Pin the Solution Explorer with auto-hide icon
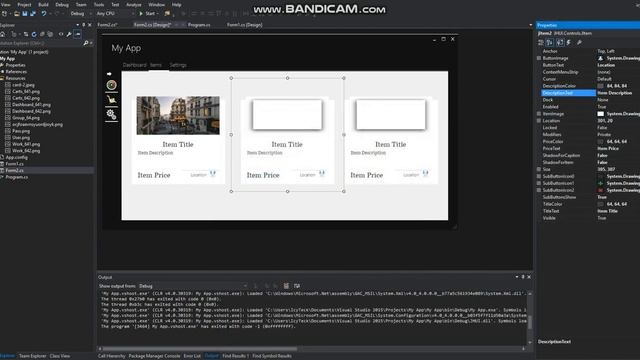This screenshot has height=360, width=640. 84,25
